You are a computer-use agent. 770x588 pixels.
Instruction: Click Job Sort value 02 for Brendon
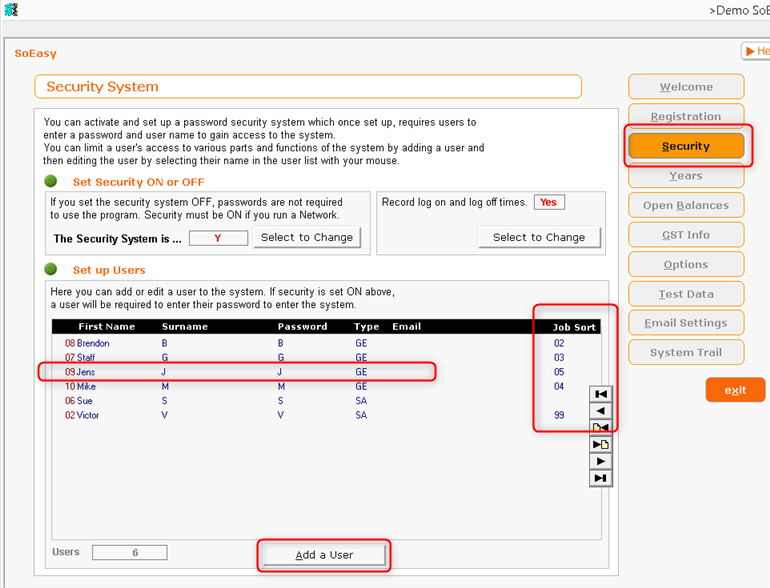[559, 343]
